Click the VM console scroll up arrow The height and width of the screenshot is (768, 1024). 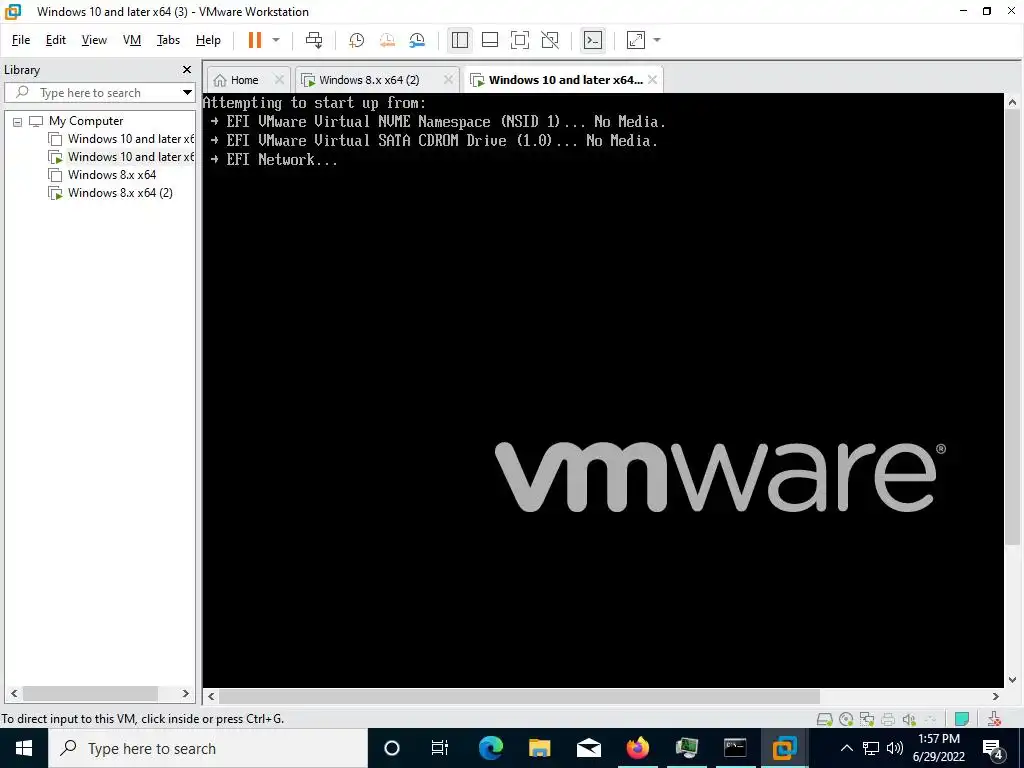pos(1012,103)
